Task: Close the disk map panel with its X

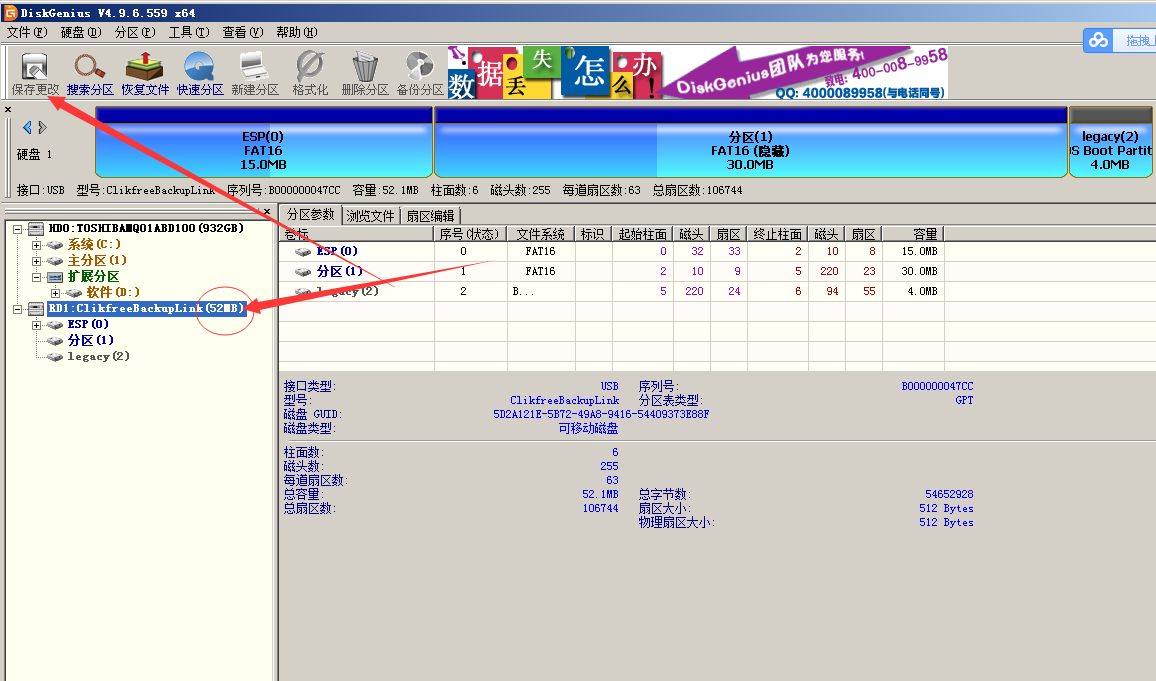Action: coord(8,110)
